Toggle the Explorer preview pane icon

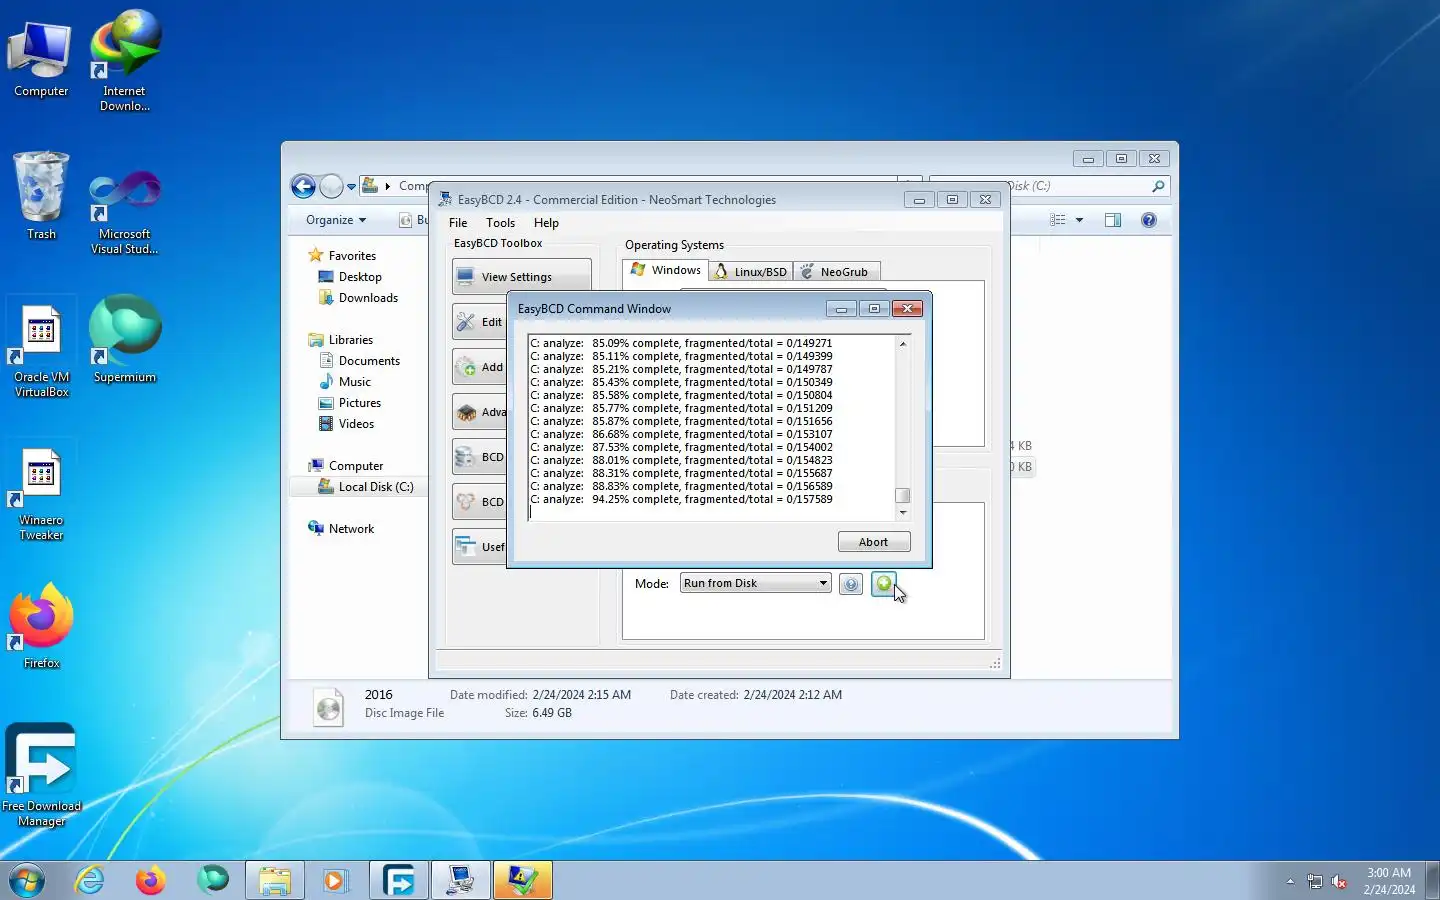[x=1113, y=220]
